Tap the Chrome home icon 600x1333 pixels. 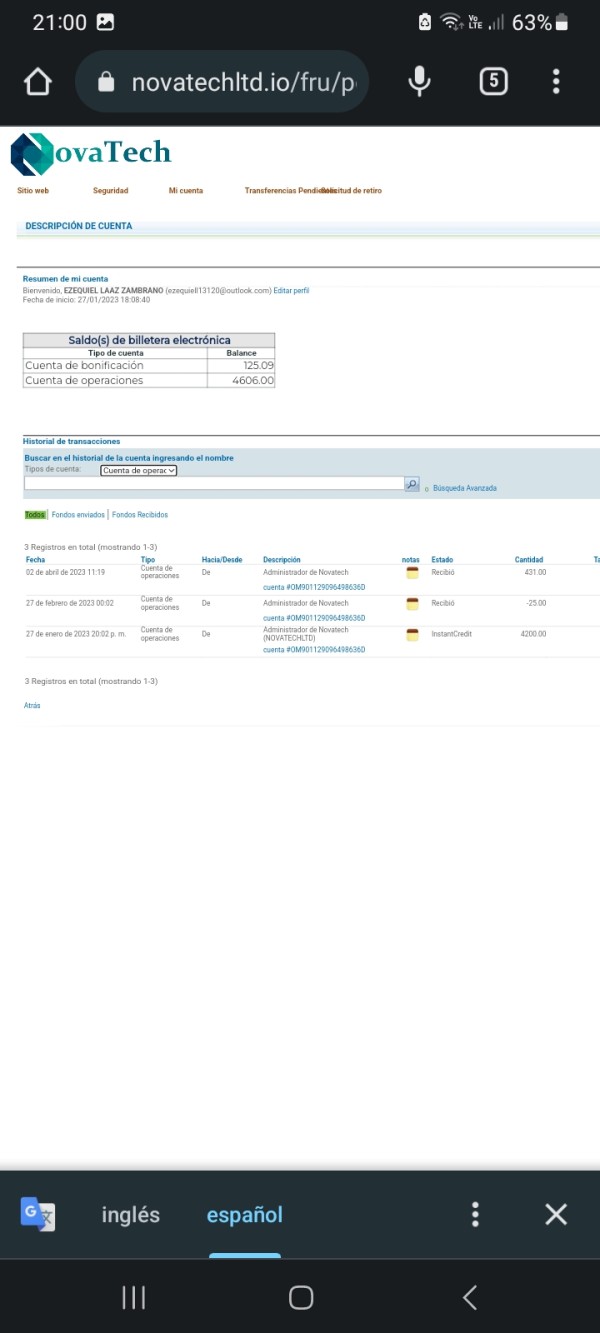coord(38,82)
